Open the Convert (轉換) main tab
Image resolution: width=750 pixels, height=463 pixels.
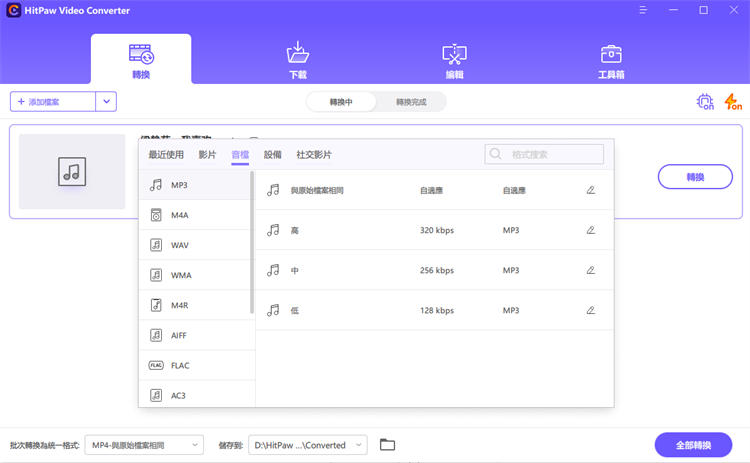(x=141, y=59)
